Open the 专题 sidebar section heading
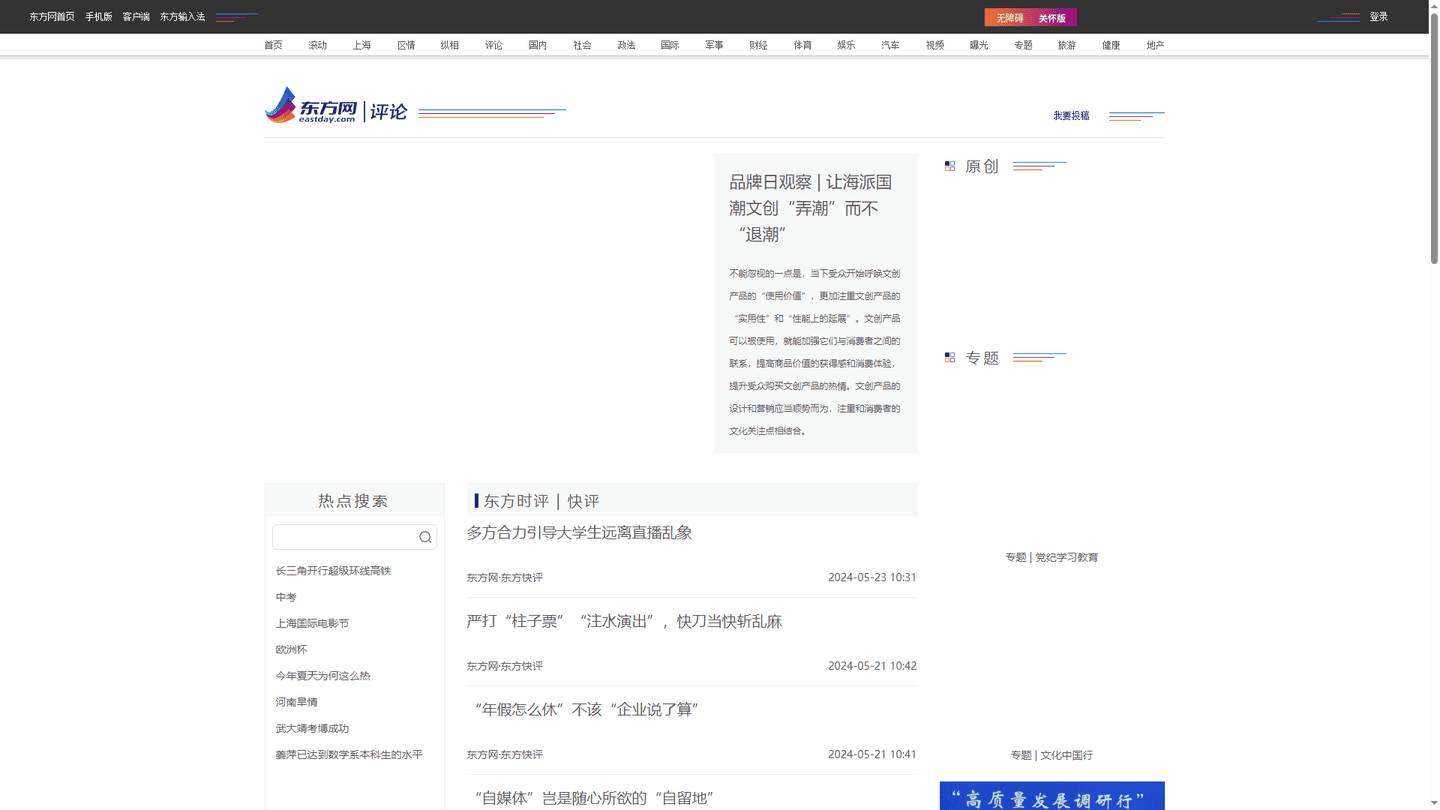 (x=982, y=358)
